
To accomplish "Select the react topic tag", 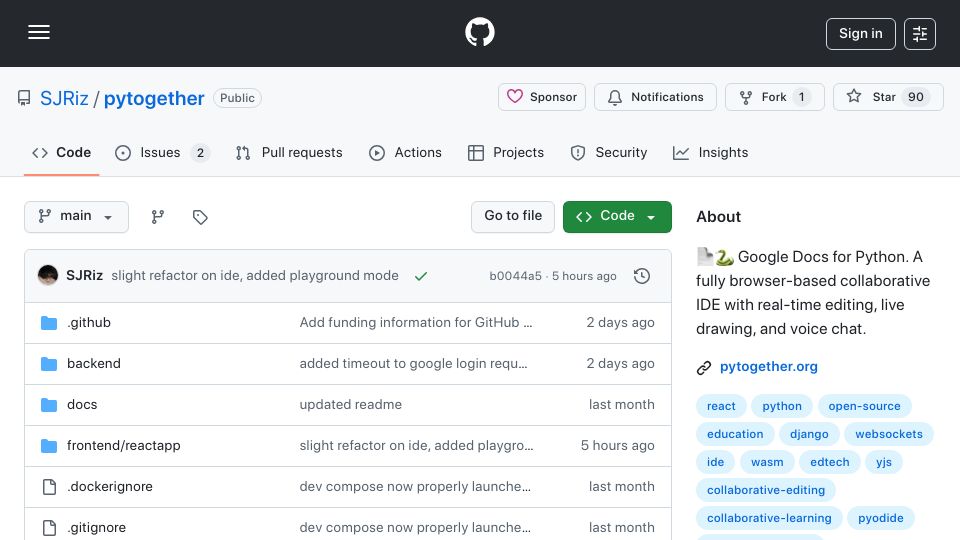I will (721, 406).
